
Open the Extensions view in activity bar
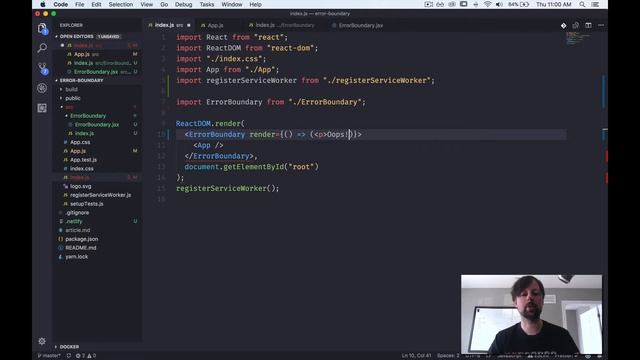pyautogui.click(x=42, y=108)
